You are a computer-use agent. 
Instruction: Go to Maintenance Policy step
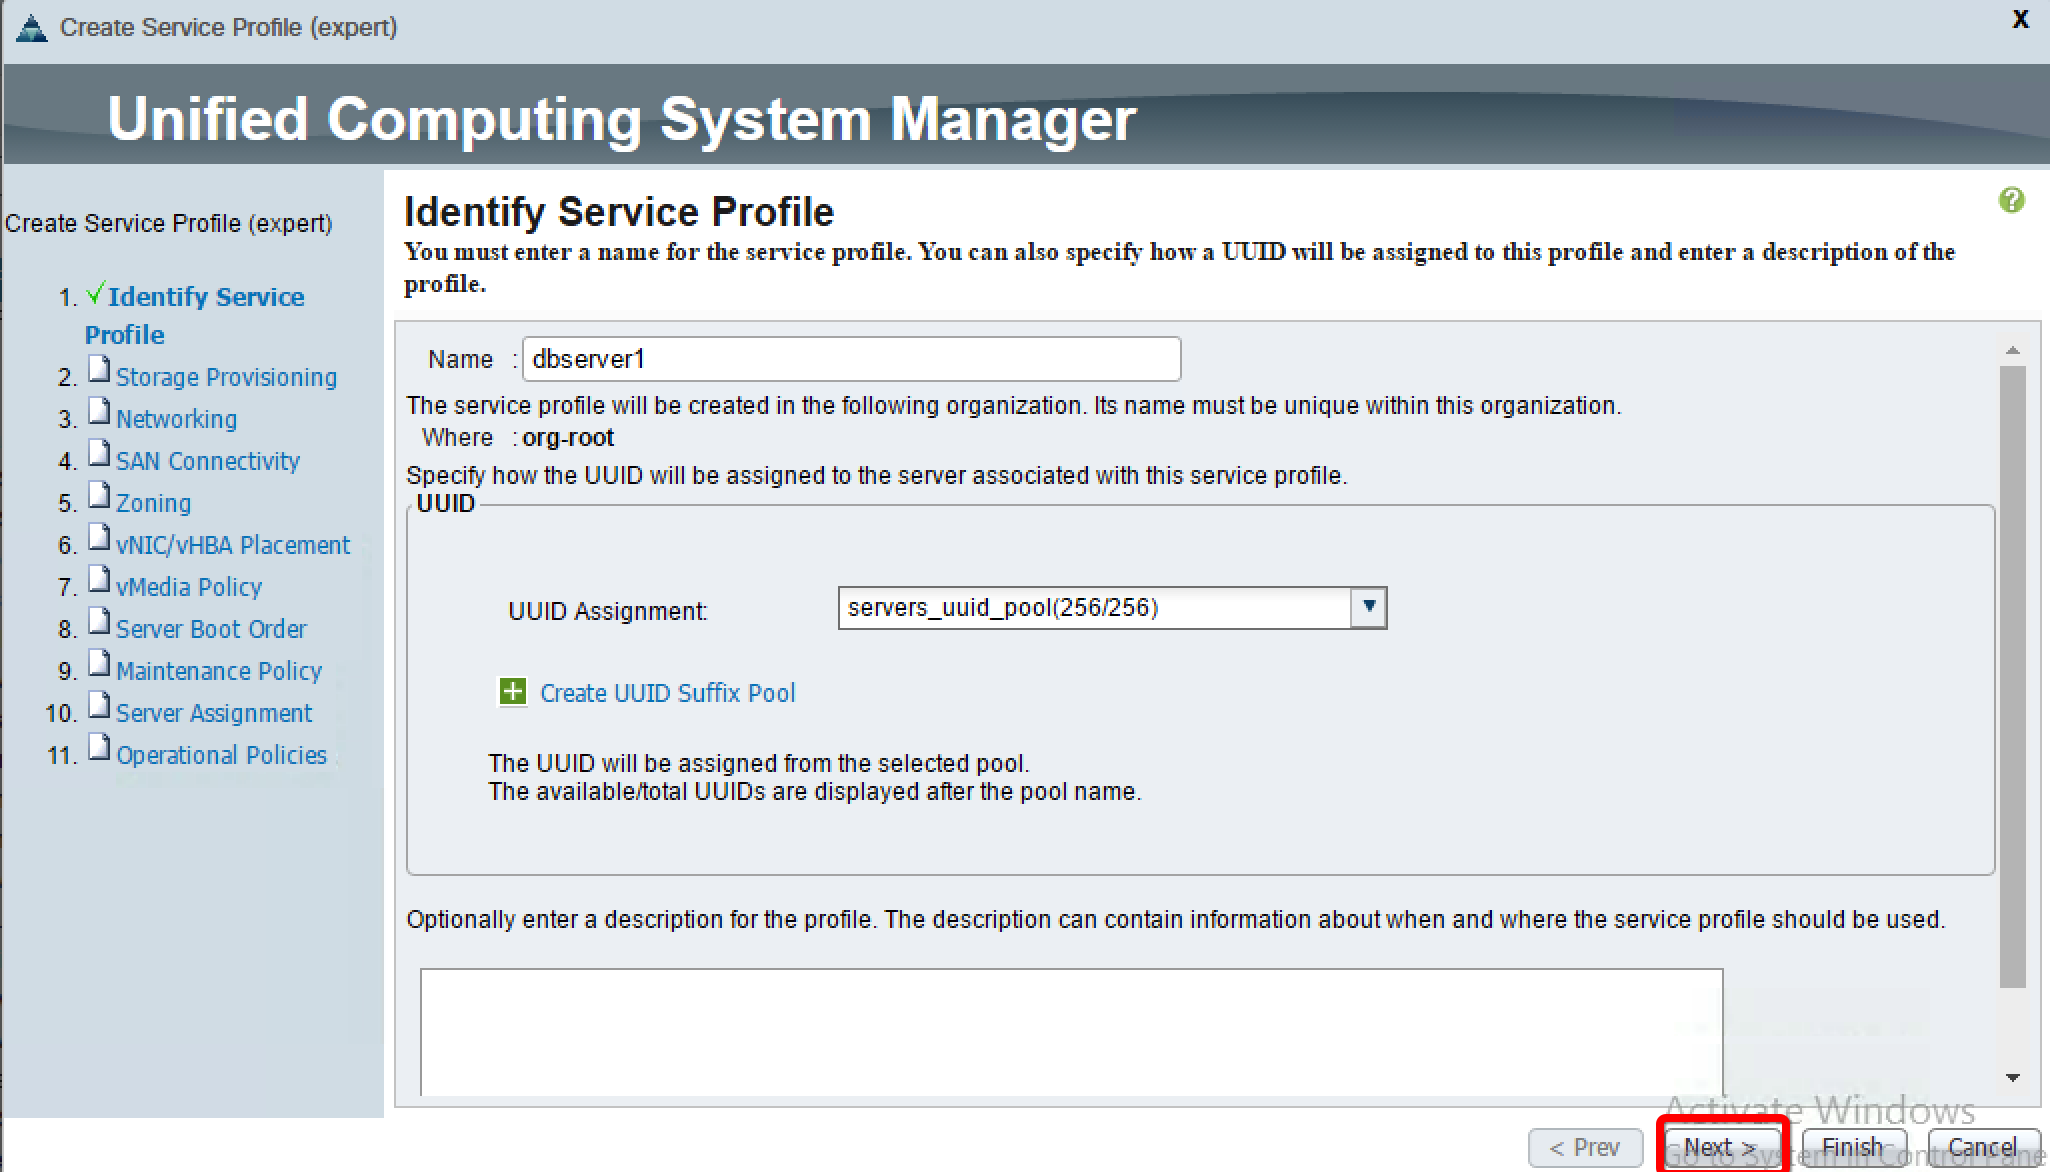[x=219, y=671]
